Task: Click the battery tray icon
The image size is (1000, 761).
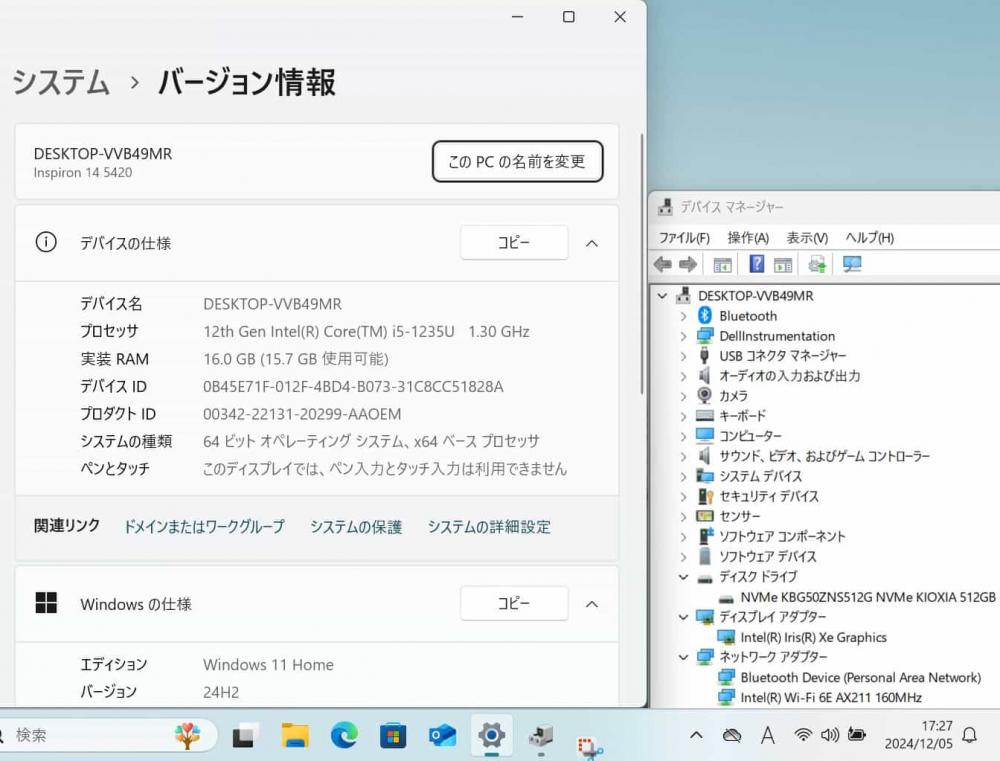Action: click(857, 735)
